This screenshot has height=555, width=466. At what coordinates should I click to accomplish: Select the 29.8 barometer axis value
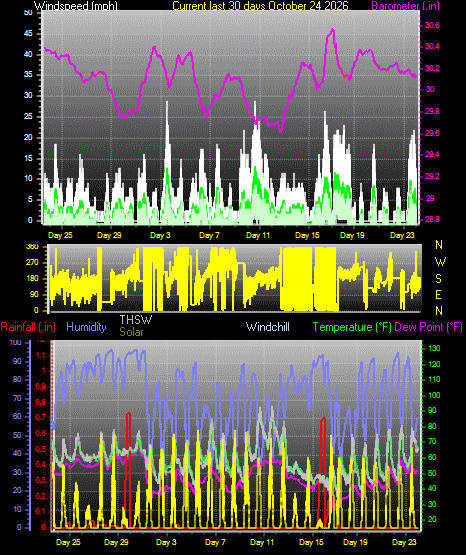pos(432,111)
